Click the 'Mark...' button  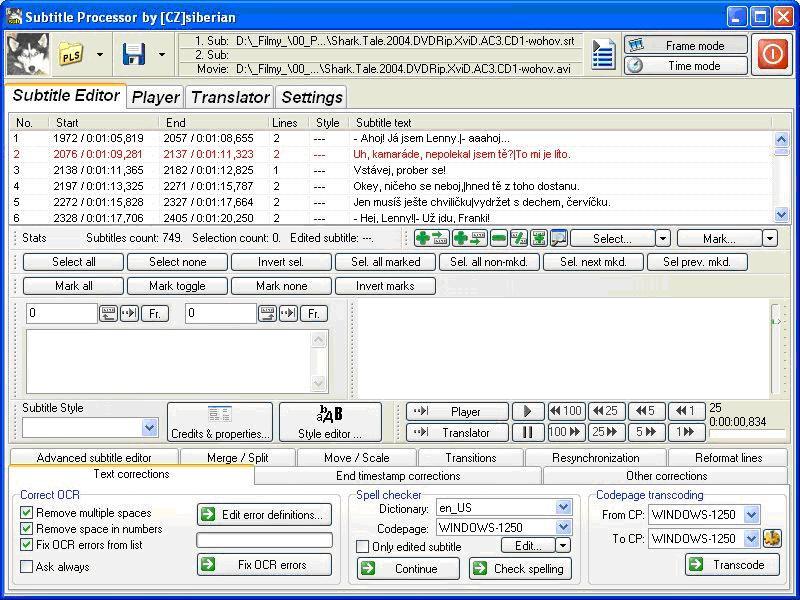pyautogui.click(x=719, y=238)
